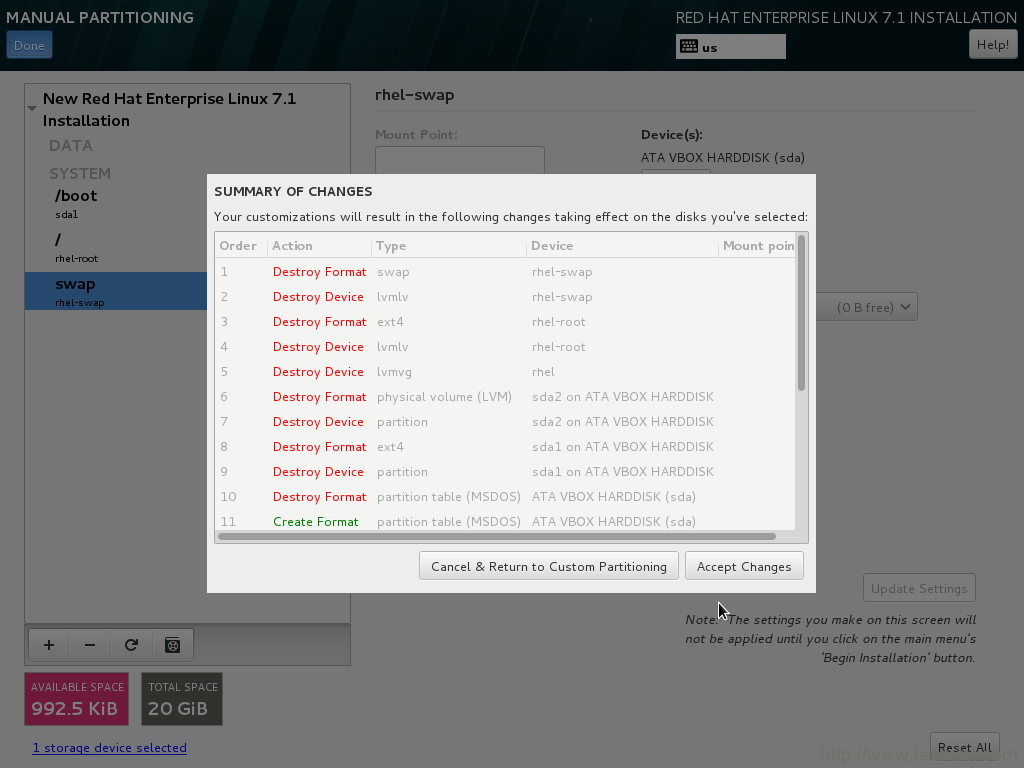1024x768 pixels.
Task: Click the Device column header
Action: coord(622,246)
